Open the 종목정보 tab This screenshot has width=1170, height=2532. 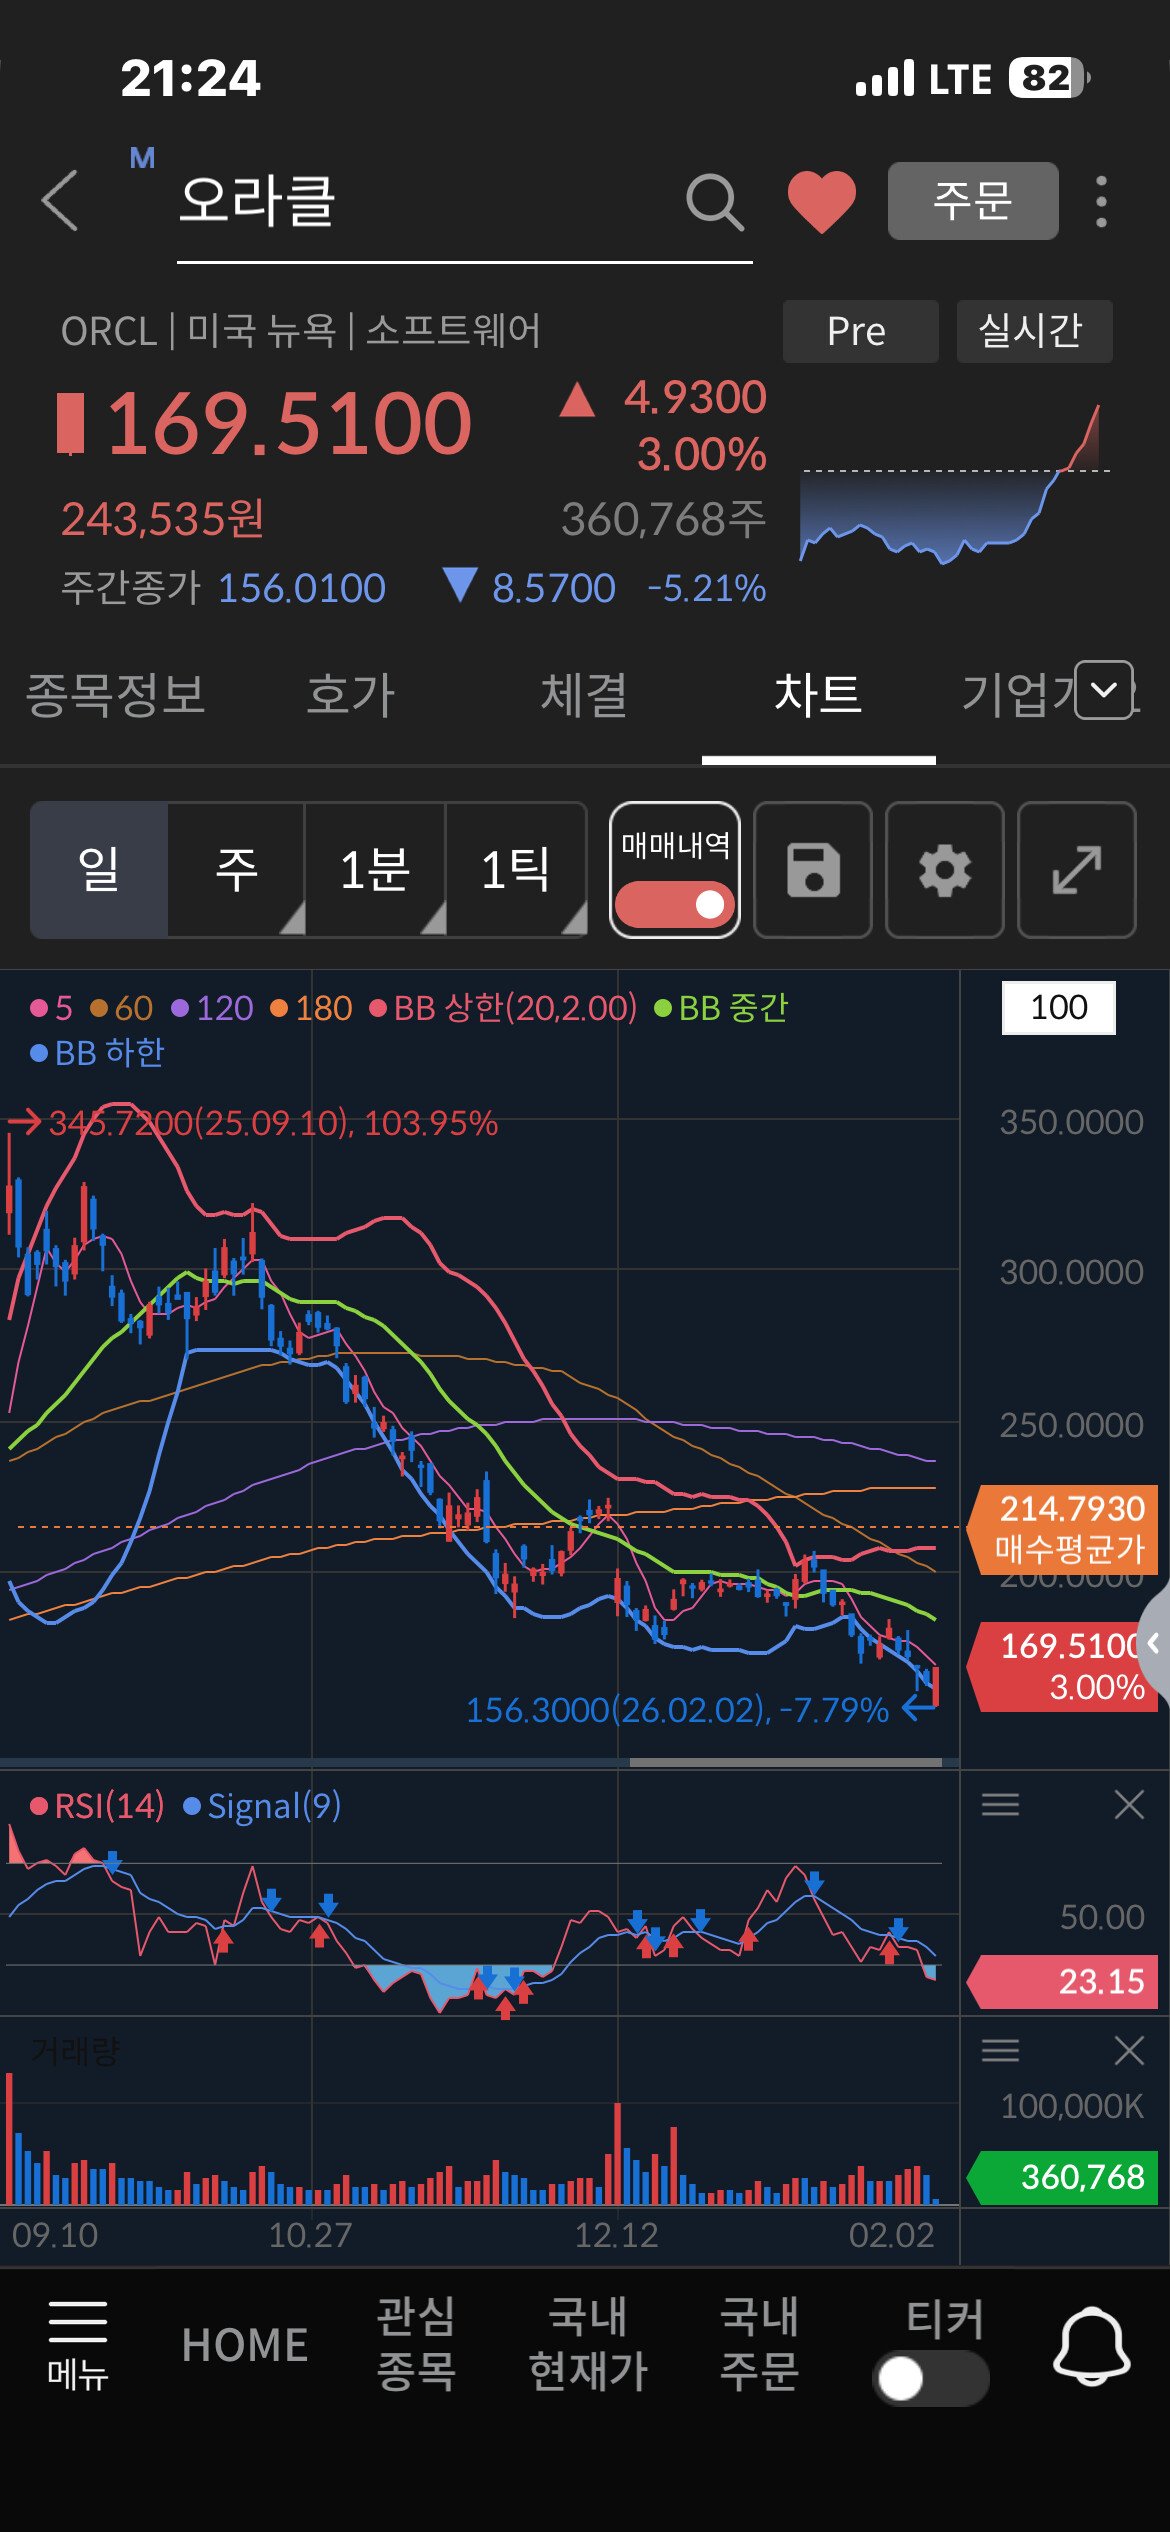116,695
